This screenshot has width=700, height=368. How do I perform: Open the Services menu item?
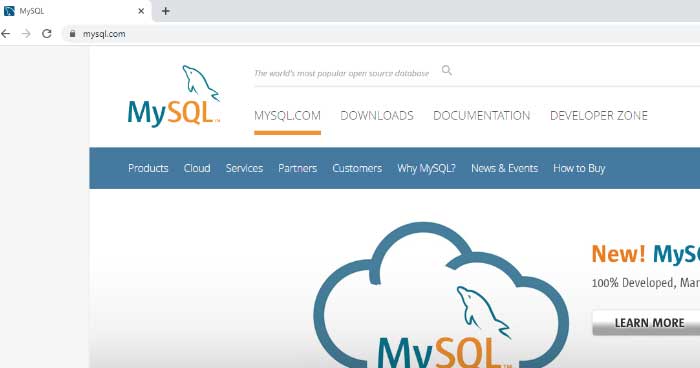(244, 168)
